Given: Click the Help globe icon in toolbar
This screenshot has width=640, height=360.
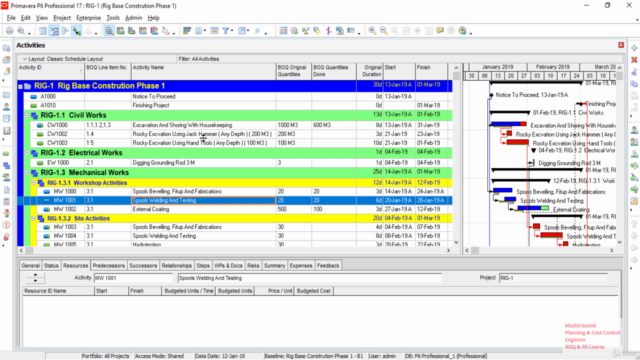Looking at the screenshot, I should tap(462, 31).
